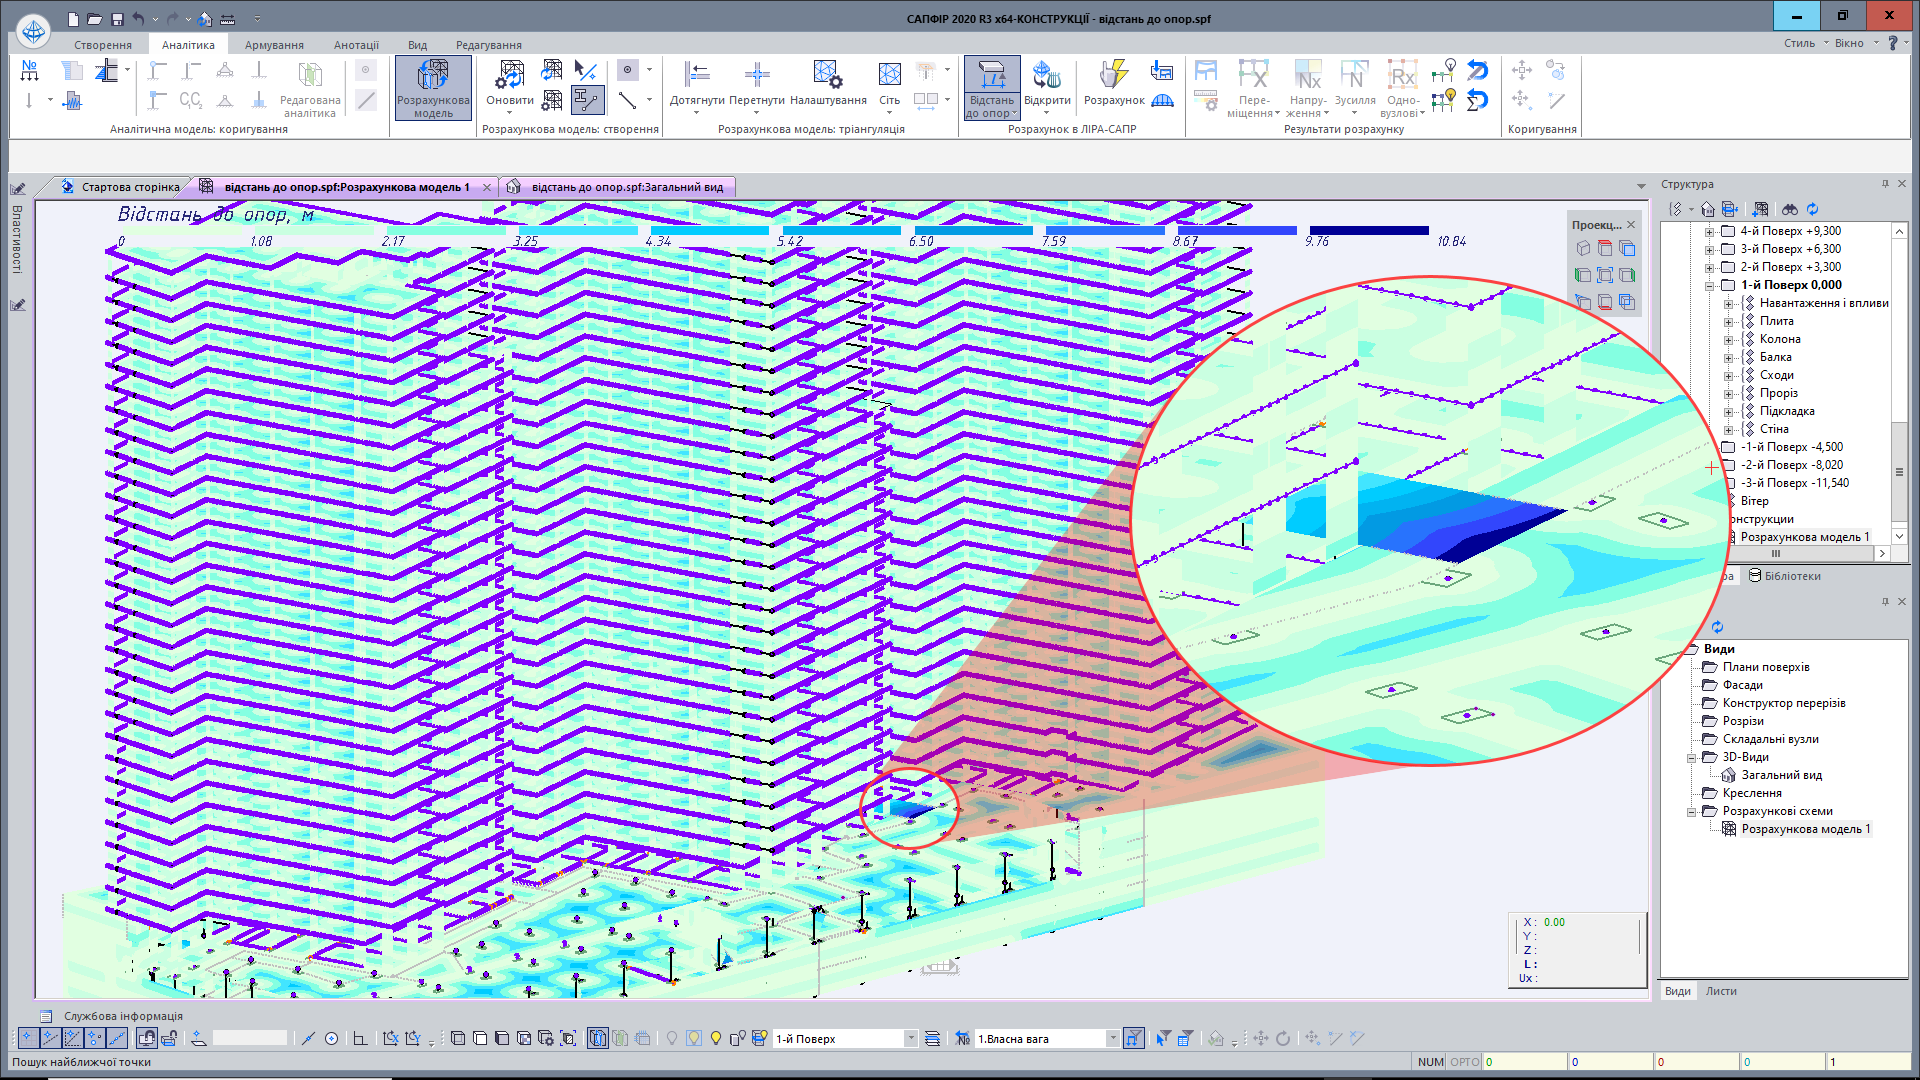Click the Перетнути icon
Image resolution: width=1920 pixels, height=1080 pixels.
[756, 76]
